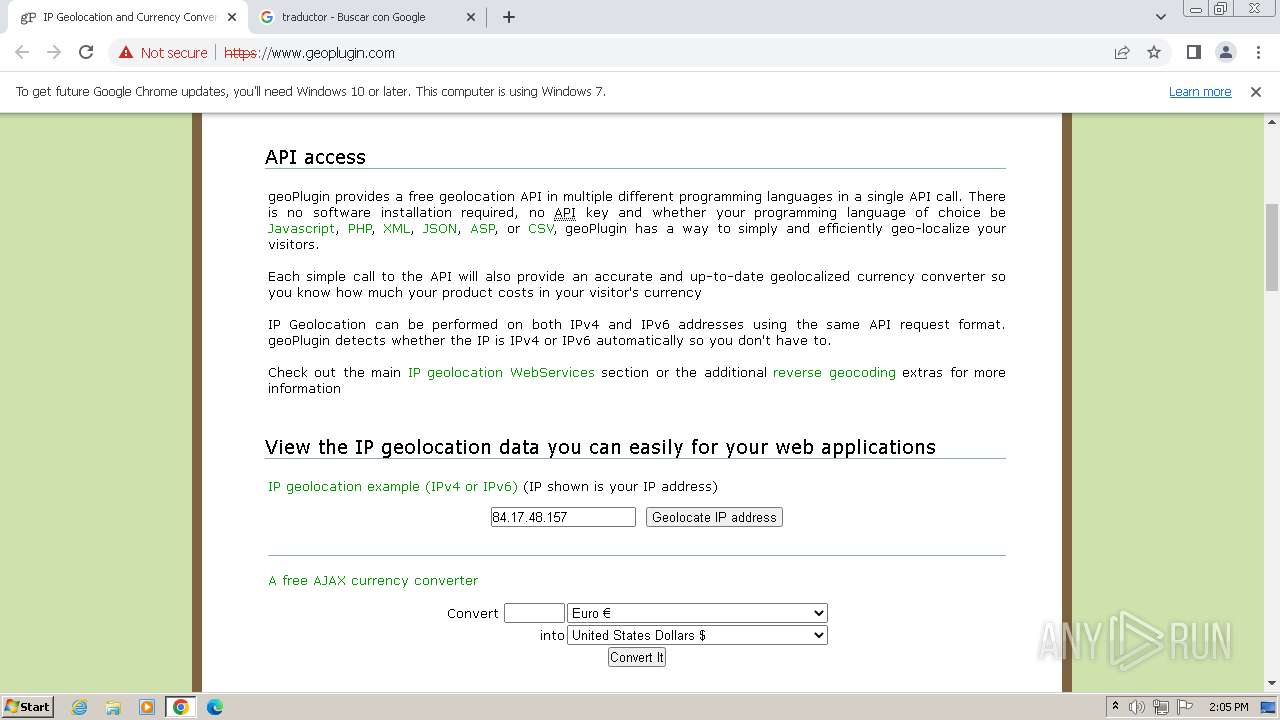This screenshot has width=1280, height=720.
Task: Open the side panel icon
Action: 1193,53
